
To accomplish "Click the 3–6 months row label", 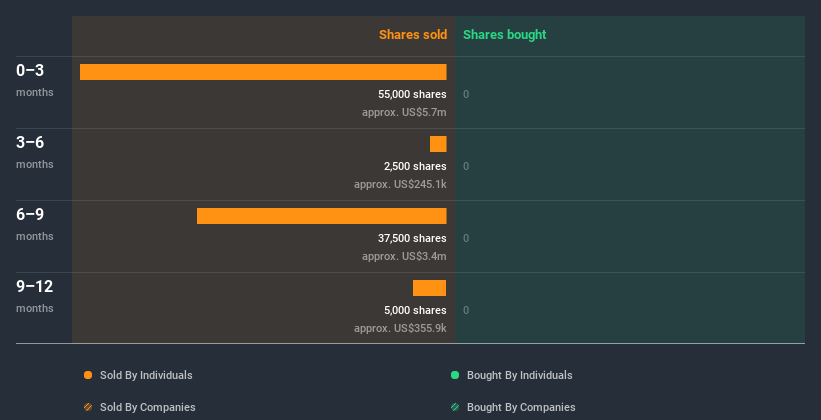I will (x=35, y=152).
